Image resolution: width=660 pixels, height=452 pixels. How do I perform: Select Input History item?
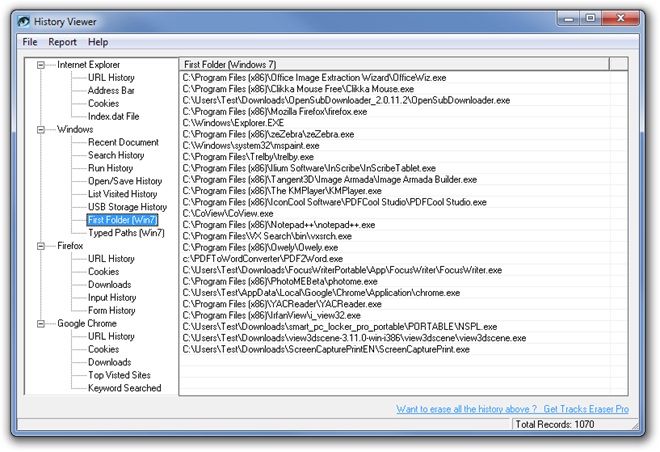pyautogui.click(x=112, y=298)
